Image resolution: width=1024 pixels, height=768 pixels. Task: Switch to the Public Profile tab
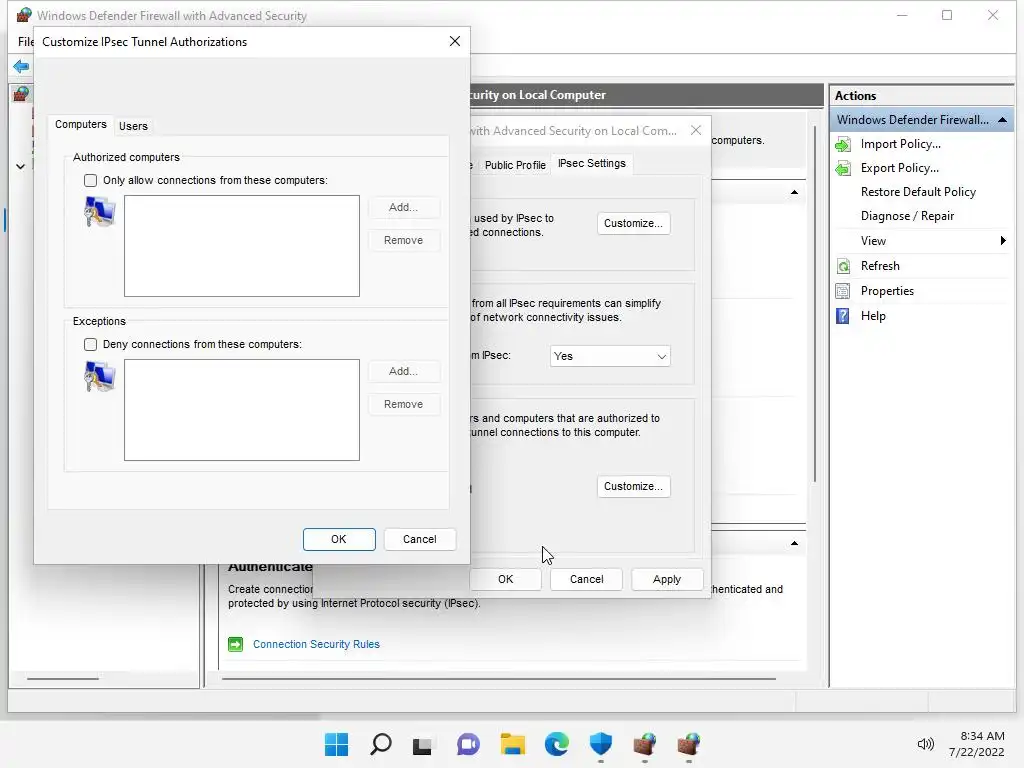(x=515, y=165)
